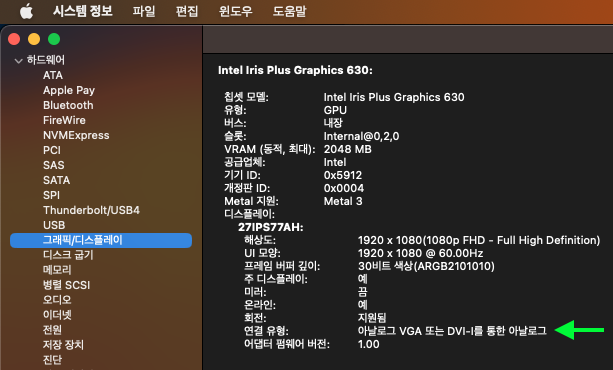
Task: Open the Apple logo menu
Action: pyautogui.click(x=26, y=11)
